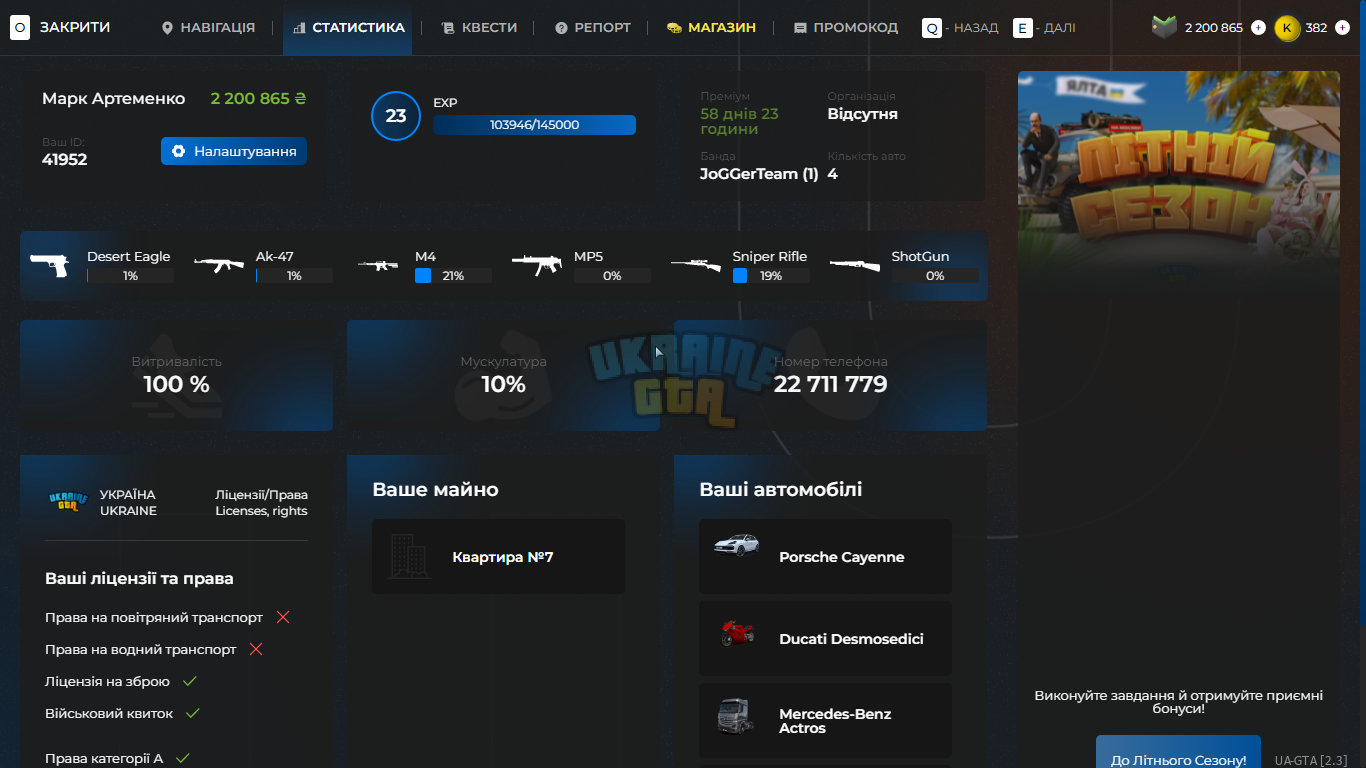Click the M4 weapon icon
The image size is (1366, 768).
point(378,265)
